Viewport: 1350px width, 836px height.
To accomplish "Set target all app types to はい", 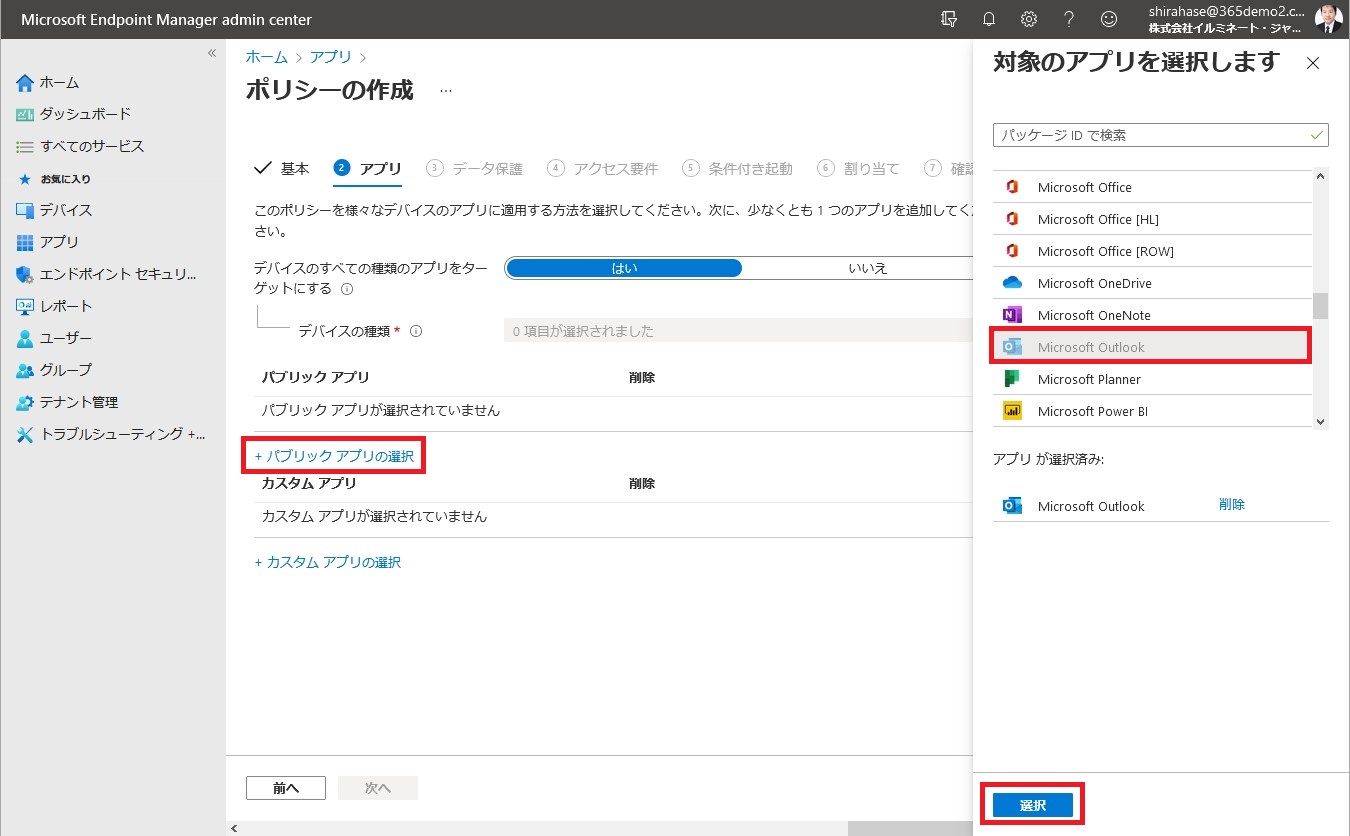I will click(624, 268).
